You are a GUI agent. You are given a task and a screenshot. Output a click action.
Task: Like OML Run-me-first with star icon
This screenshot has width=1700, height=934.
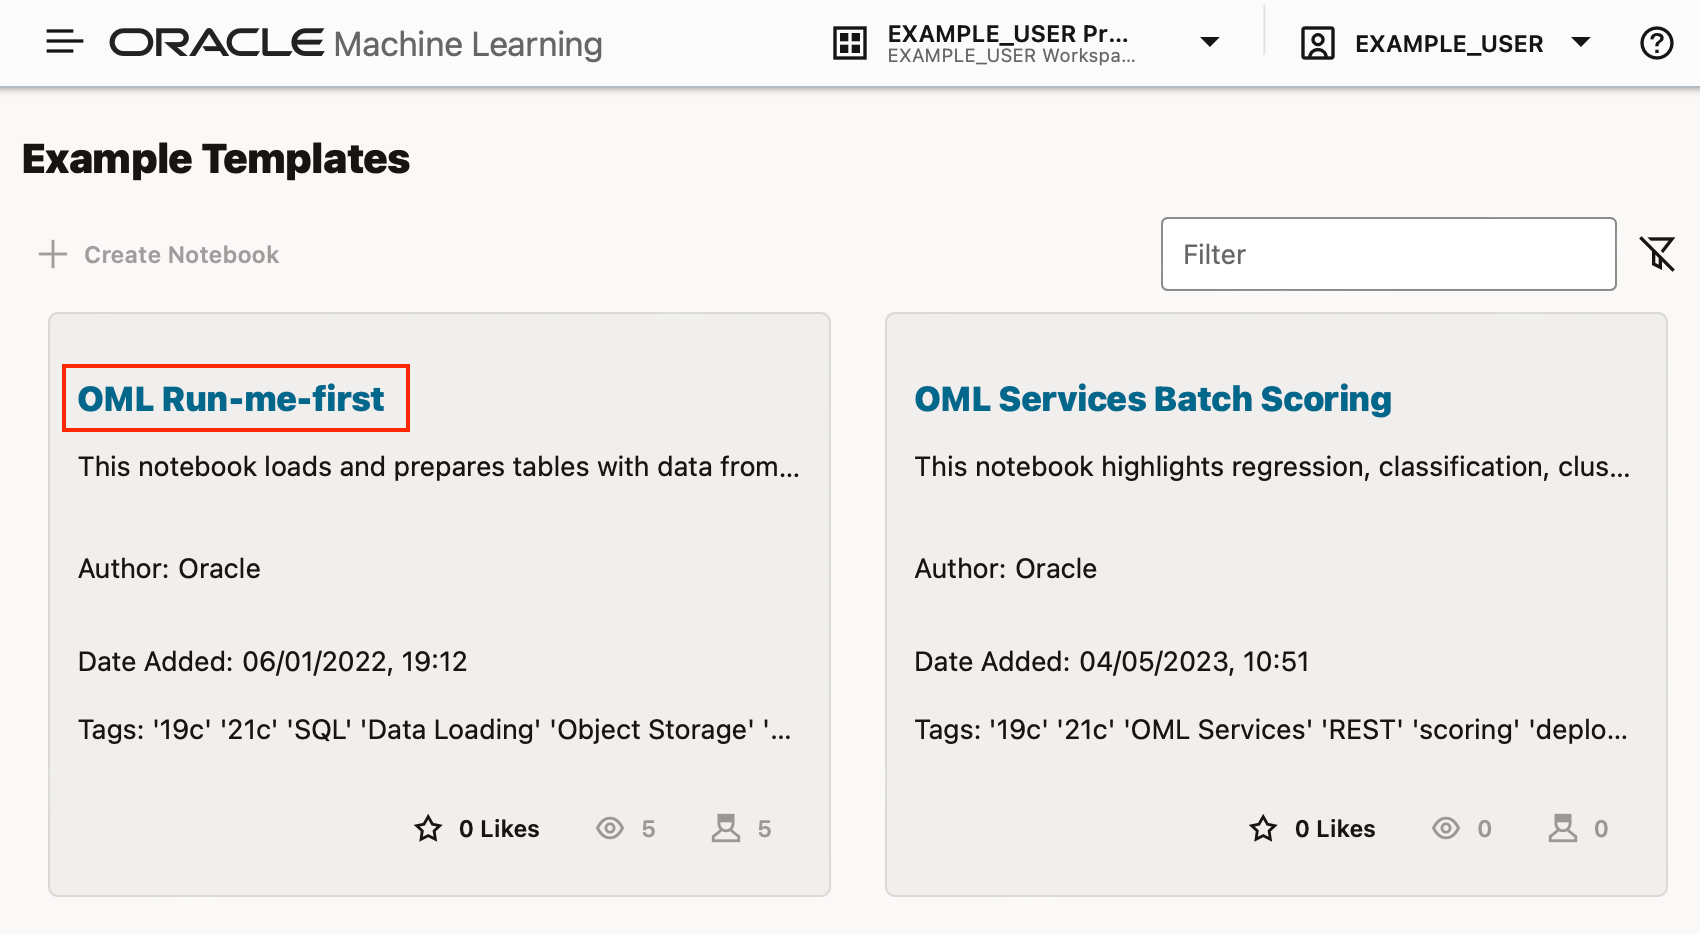[x=428, y=828]
